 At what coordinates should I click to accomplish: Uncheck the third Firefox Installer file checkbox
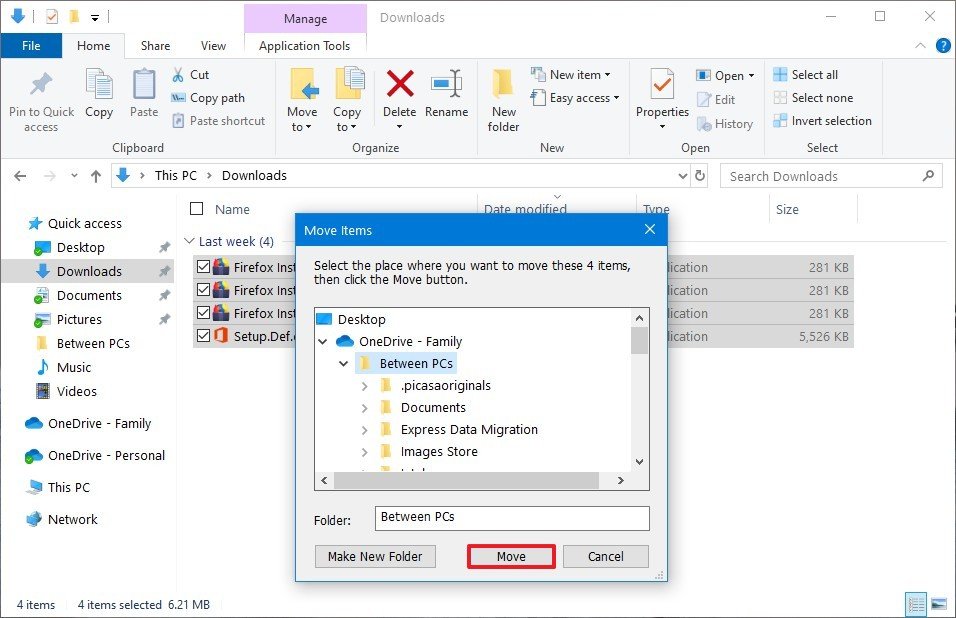click(x=203, y=313)
